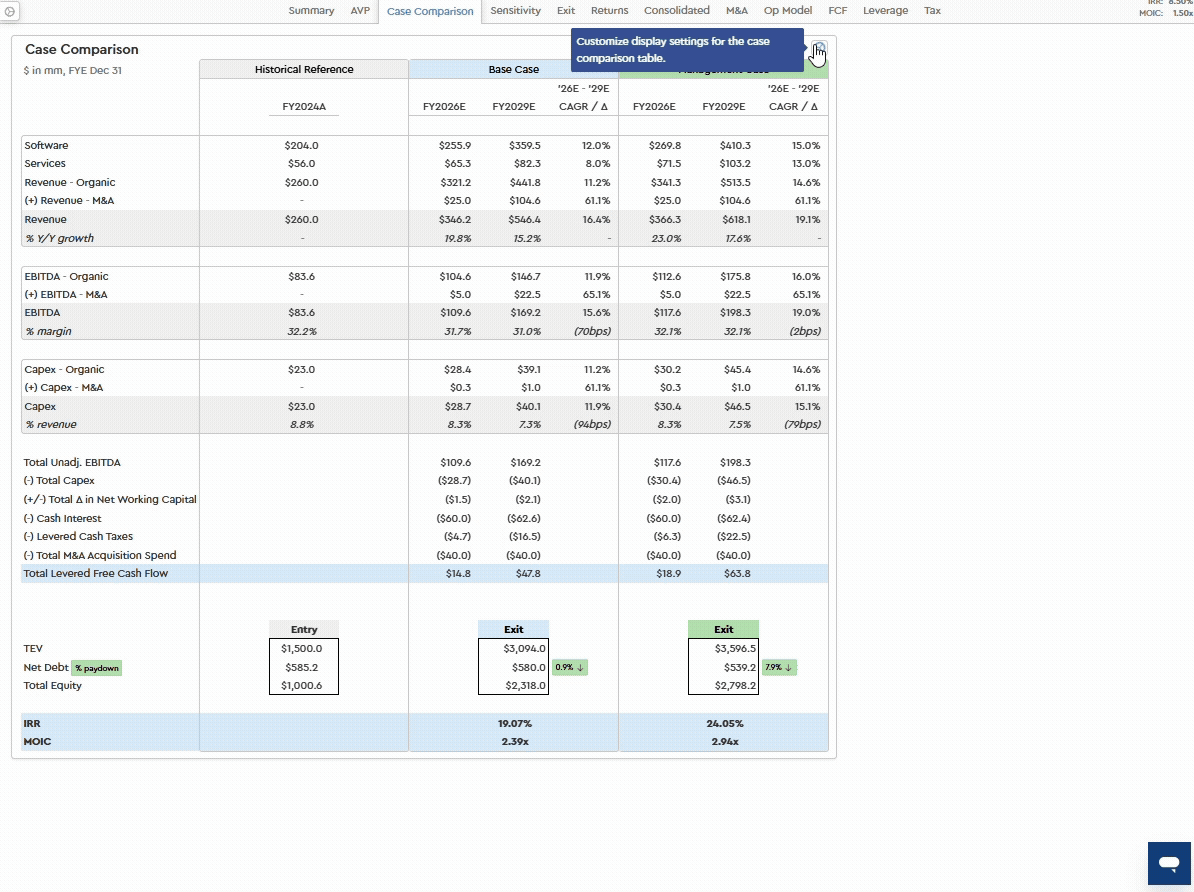Image resolution: width=1194 pixels, height=892 pixels.
Task: Open the Consolidated tab
Action: tap(676, 11)
